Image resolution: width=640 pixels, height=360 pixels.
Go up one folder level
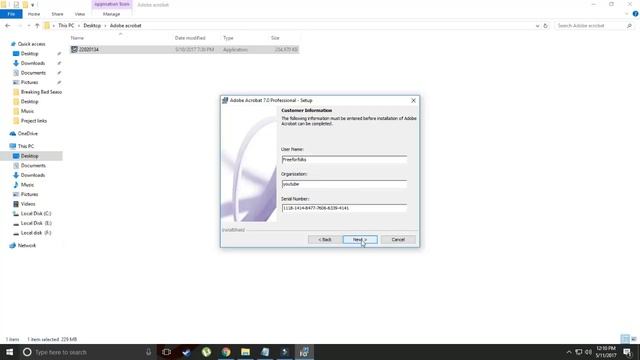[37, 26]
